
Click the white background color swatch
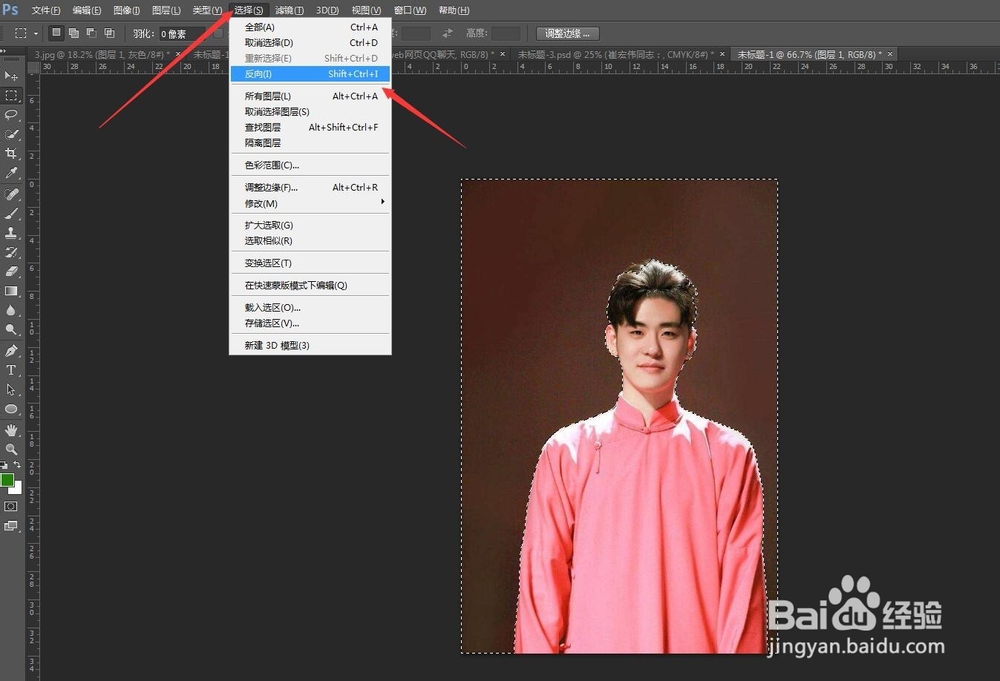tap(17, 489)
